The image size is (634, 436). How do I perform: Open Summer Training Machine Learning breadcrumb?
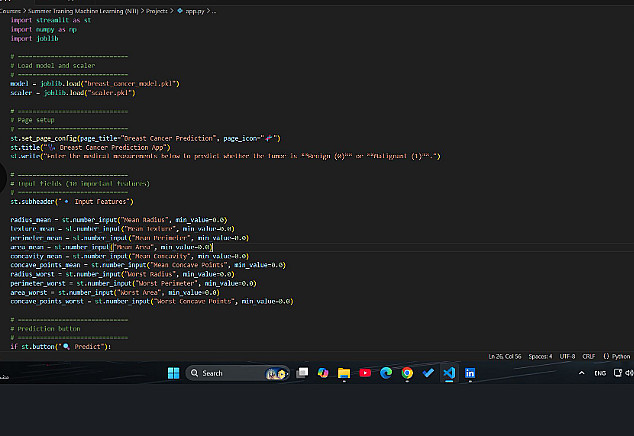[83, 11]
